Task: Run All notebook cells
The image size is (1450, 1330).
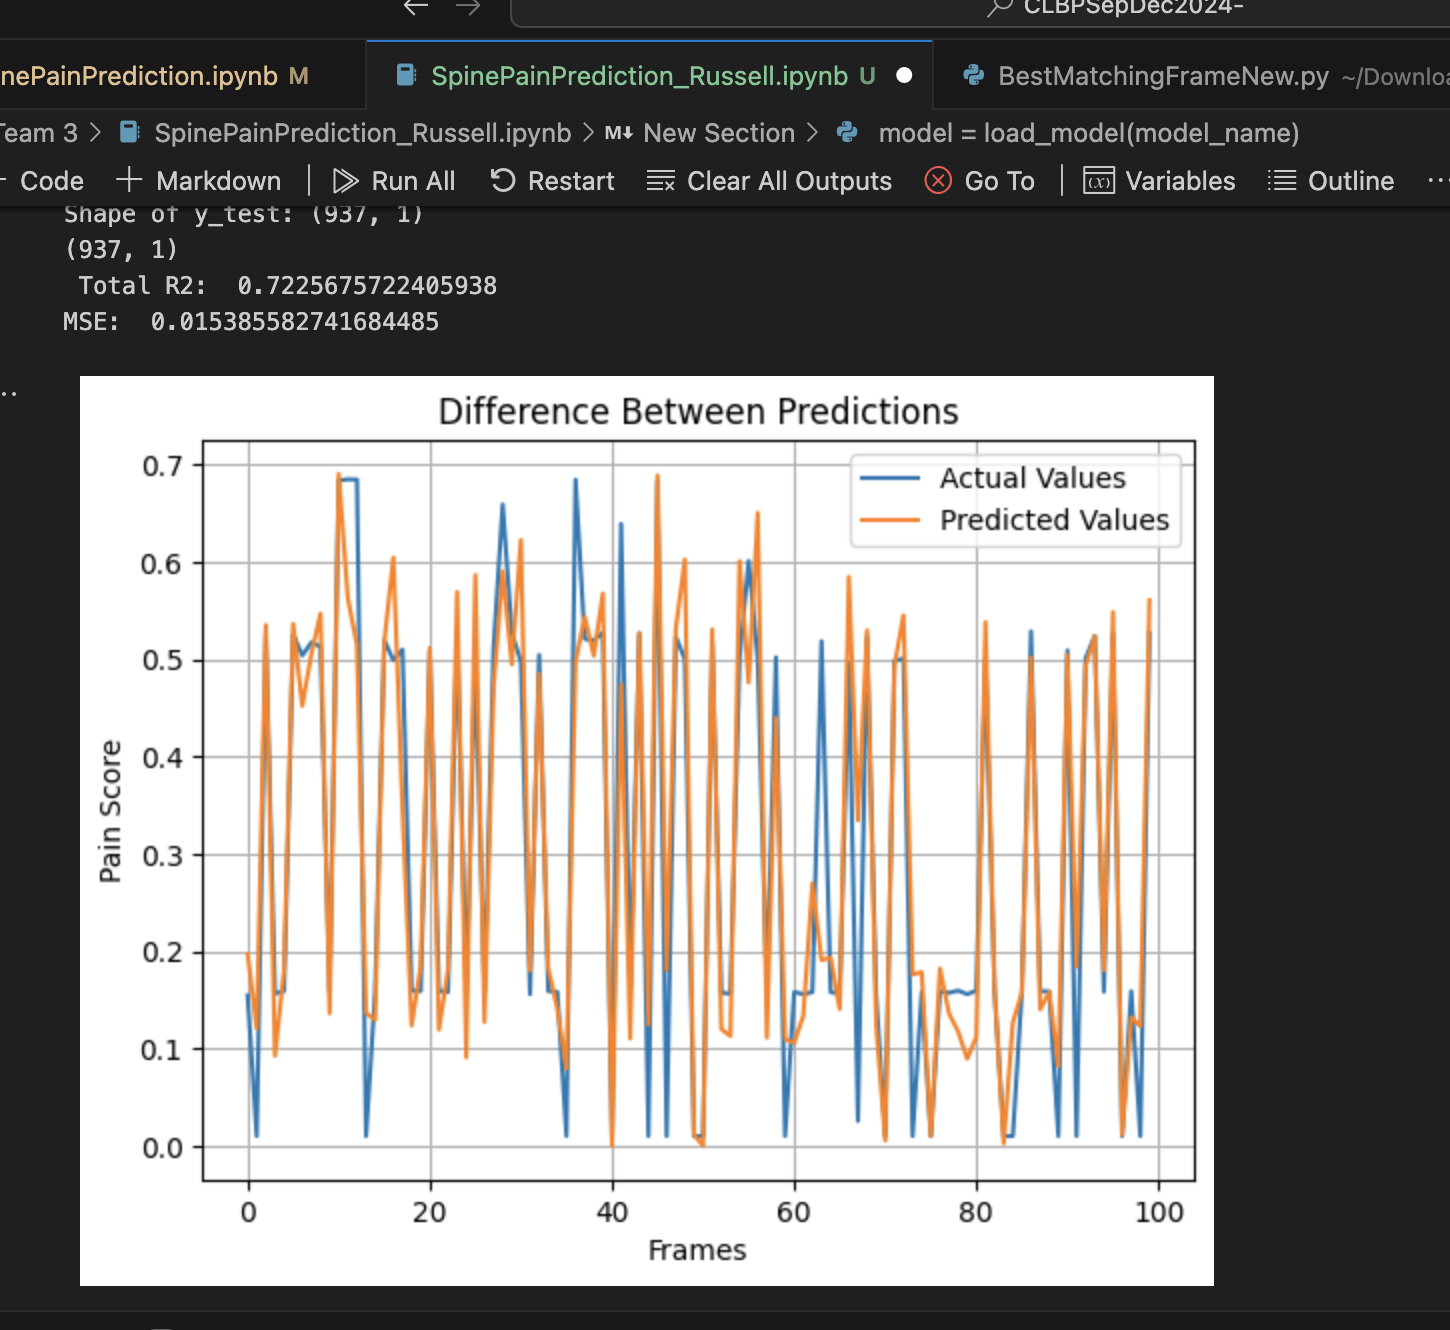Action: click(x=394, y=181)
